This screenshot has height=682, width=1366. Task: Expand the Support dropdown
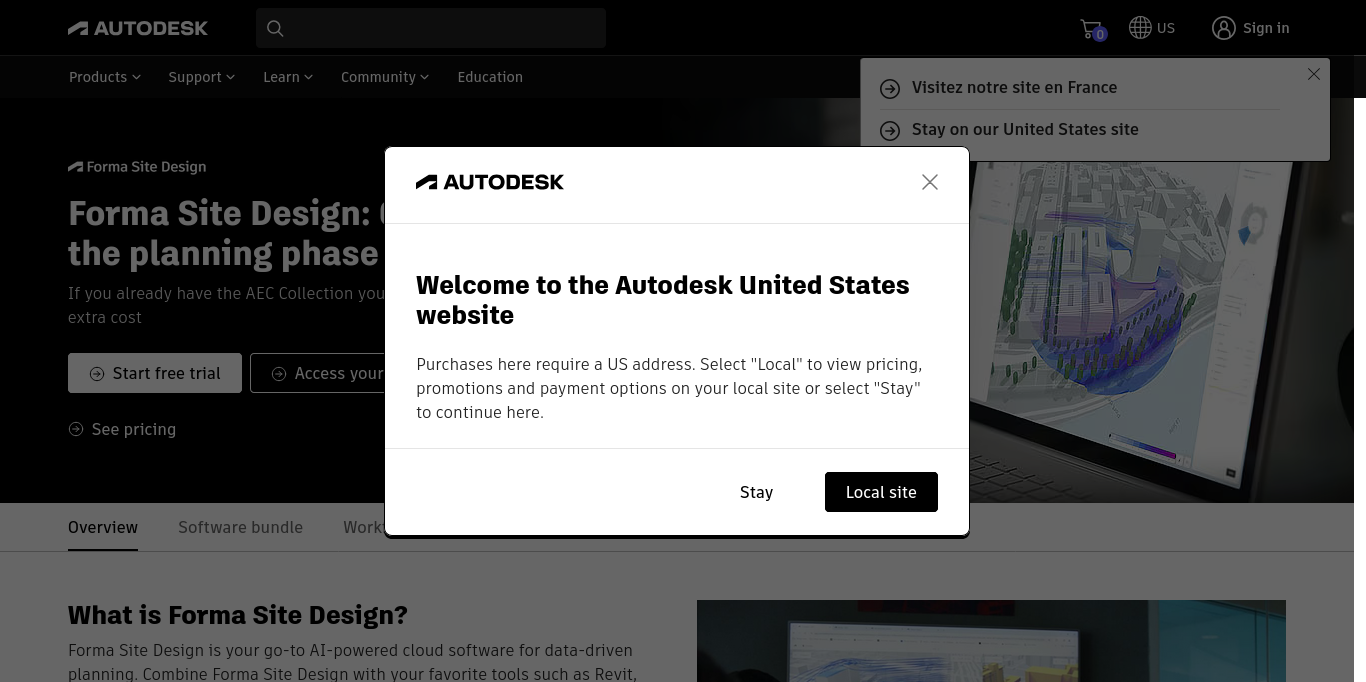[x=201, y=77]
